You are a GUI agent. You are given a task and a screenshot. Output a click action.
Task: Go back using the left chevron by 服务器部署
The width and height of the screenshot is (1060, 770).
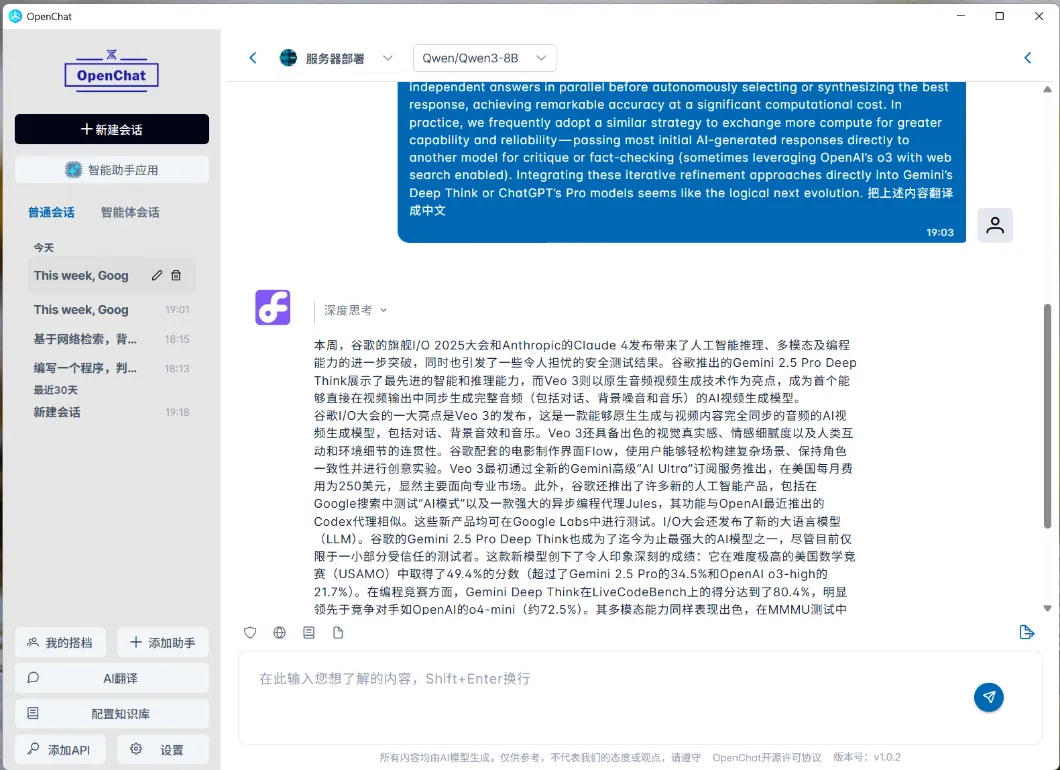253,58
